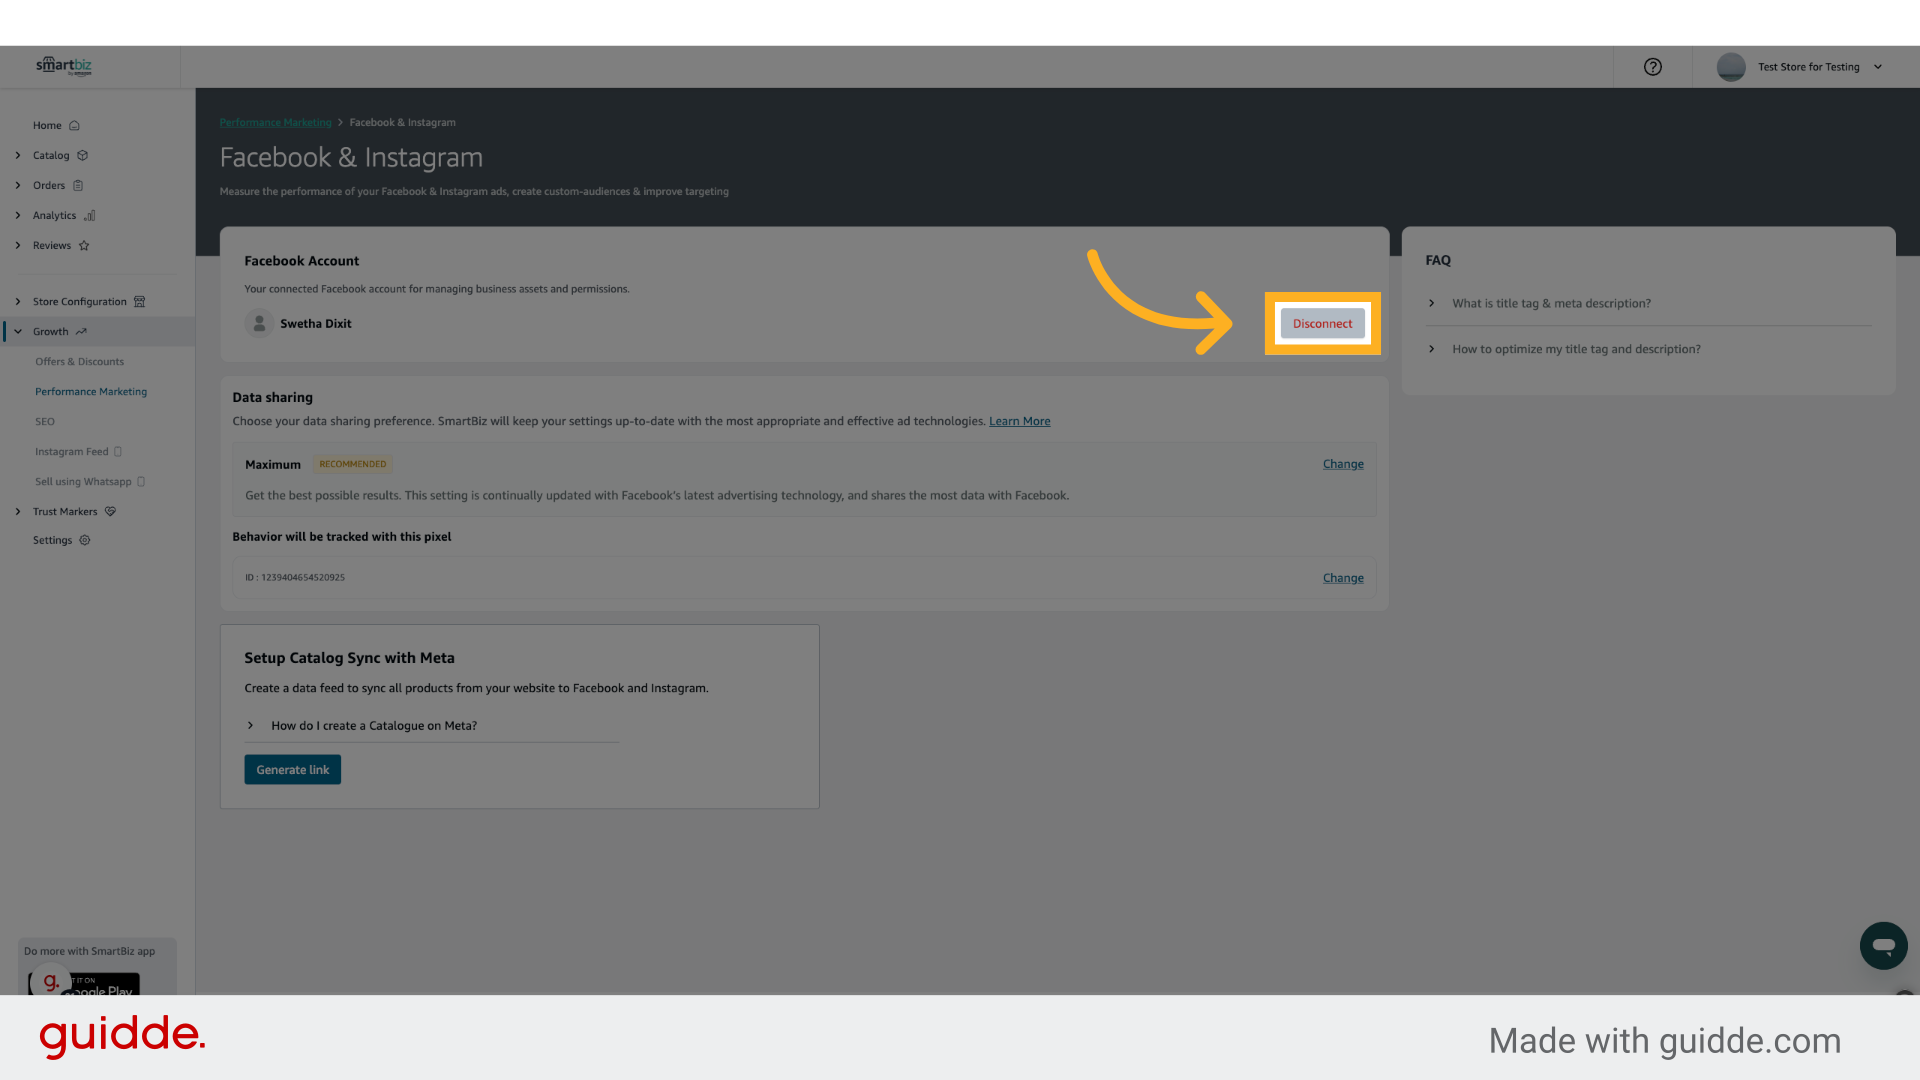Click the Trust Markers shield icon
Image resolution: width=1920 pixels, height=1080 pixels.
tap(111, 511)
